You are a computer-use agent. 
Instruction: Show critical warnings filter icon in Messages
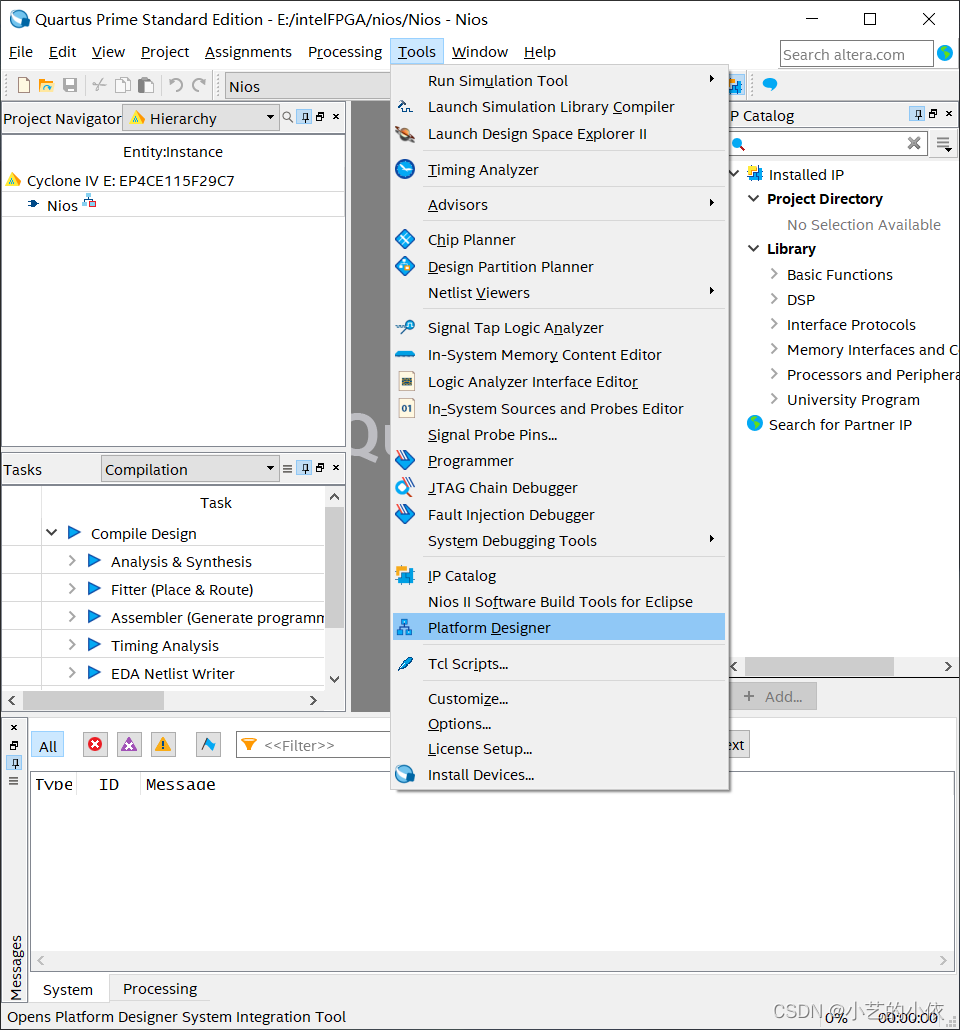pos(129,744)
